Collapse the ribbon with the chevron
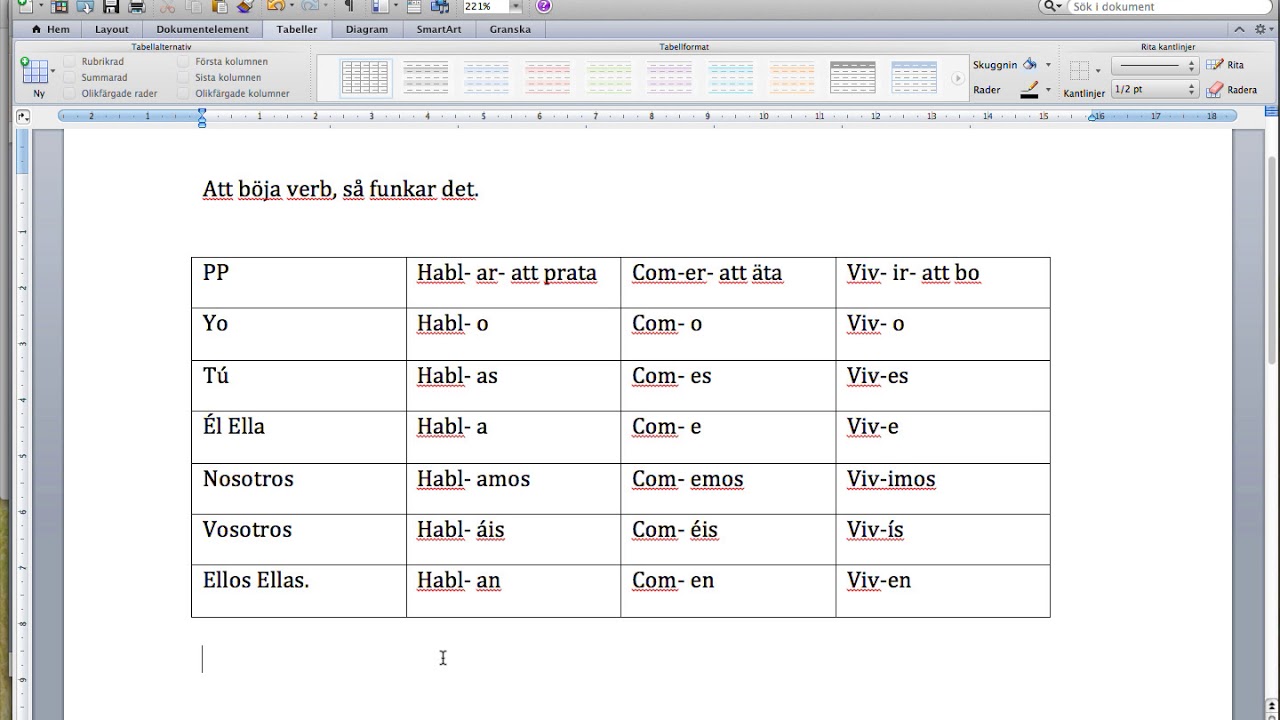The height and width of the screenshot is (720, 1280). pos(1239,29)
